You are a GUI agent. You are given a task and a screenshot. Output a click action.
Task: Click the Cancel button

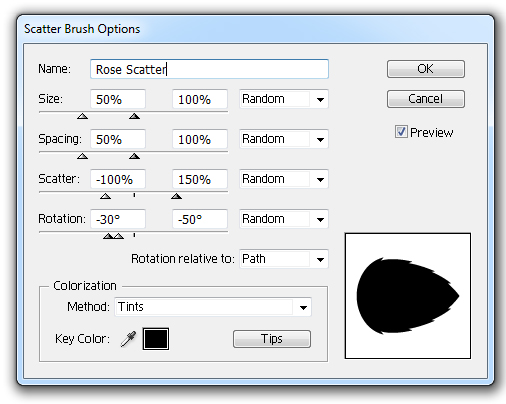click(x=426, y=99)
